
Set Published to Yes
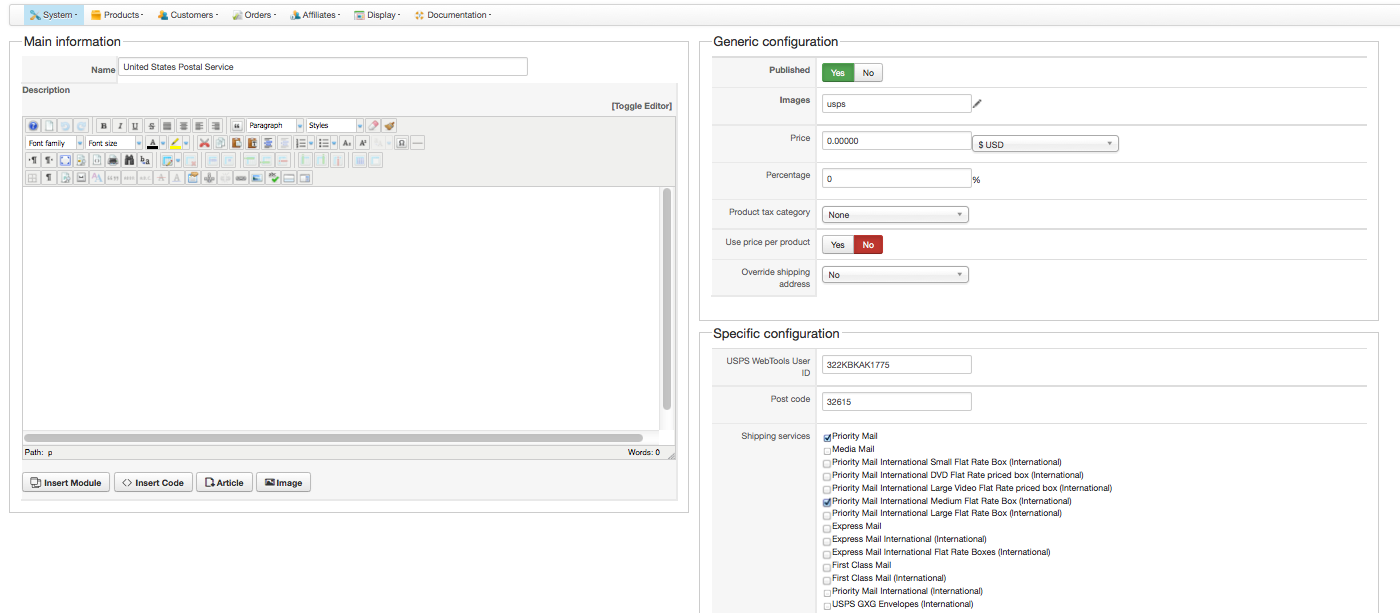tap(838, 73)
